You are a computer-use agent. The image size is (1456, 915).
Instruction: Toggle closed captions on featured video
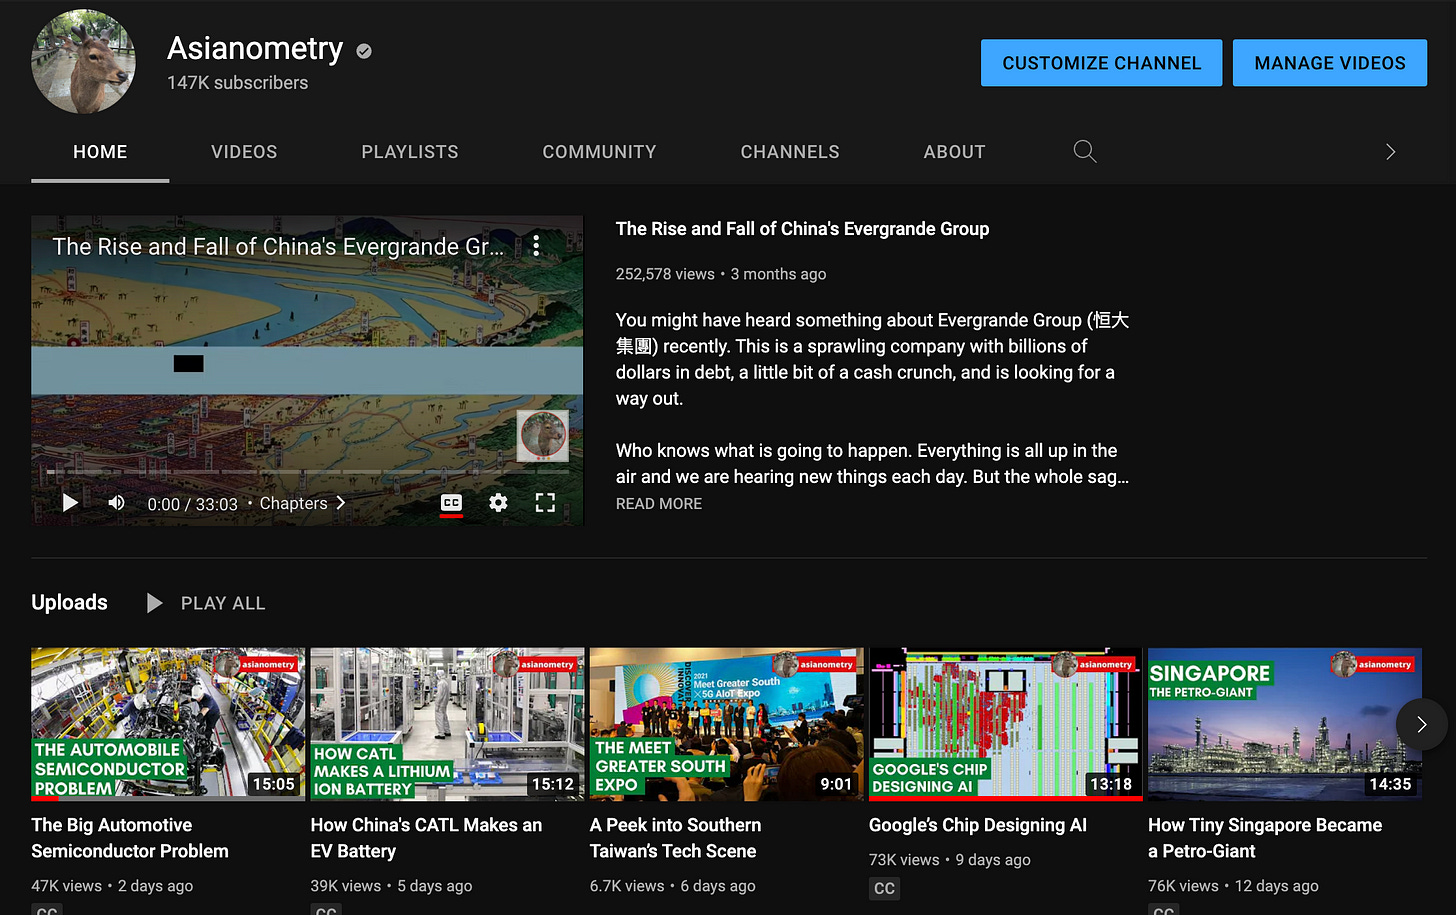point(452,503)
